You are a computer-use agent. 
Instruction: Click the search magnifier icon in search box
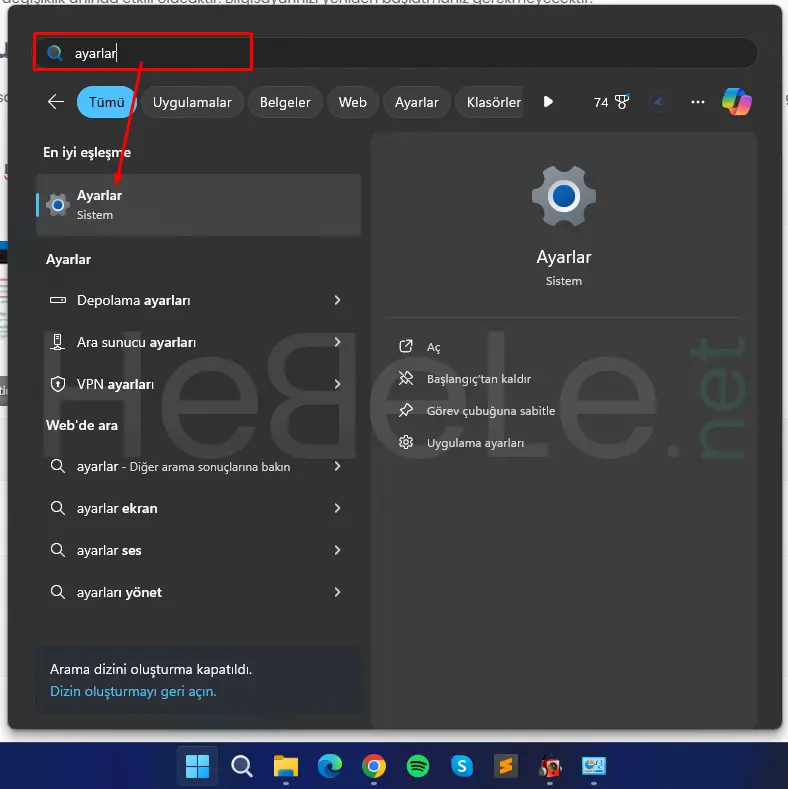click(54, 53)
